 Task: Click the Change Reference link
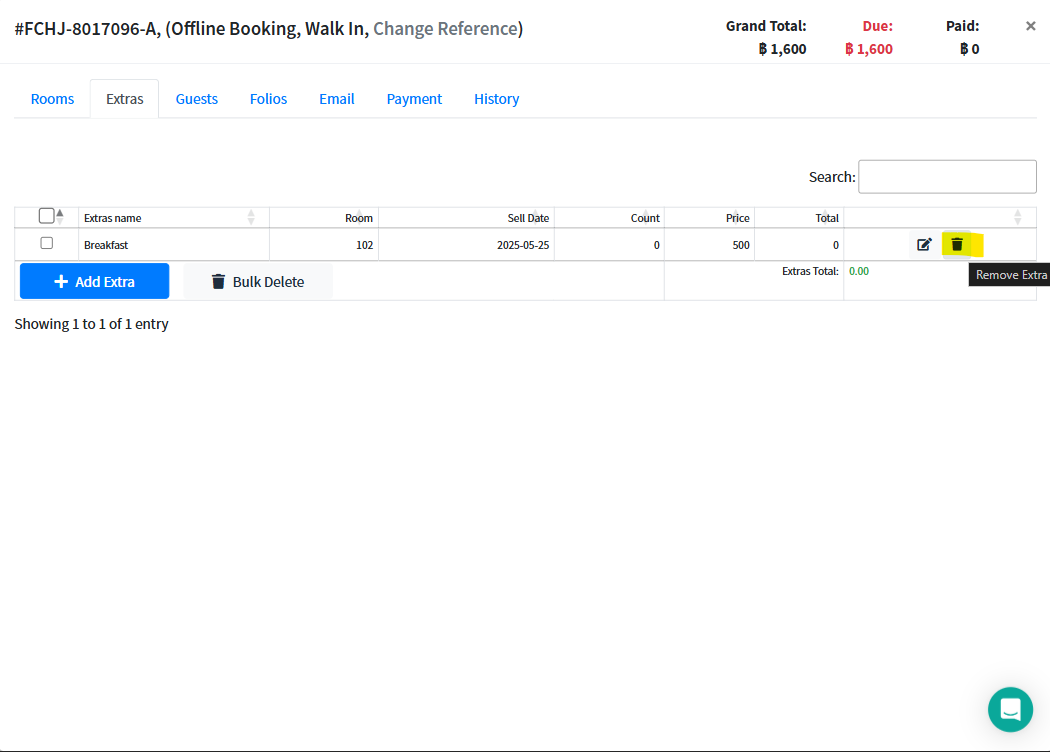pyautogui.click(x=445, y=29)
